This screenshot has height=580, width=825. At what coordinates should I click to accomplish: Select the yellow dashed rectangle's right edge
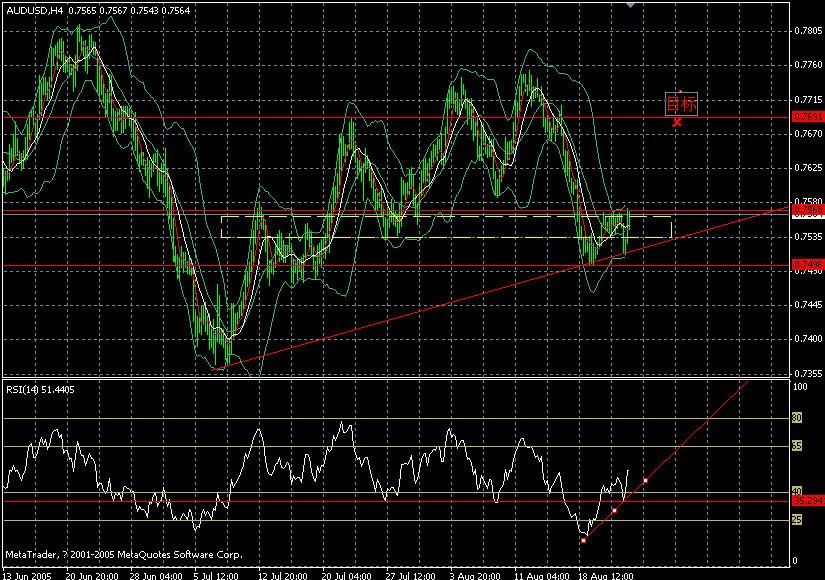point(671,227)
